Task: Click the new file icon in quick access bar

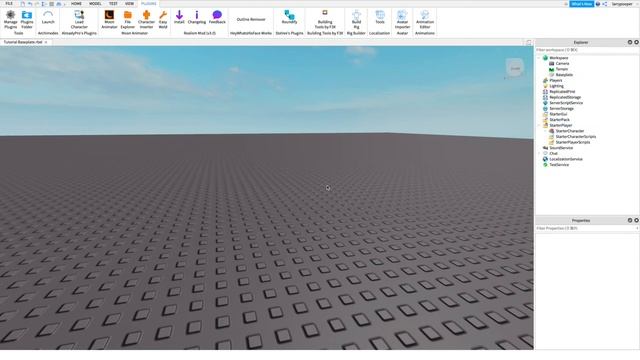Action: click(x=22, y=4)
